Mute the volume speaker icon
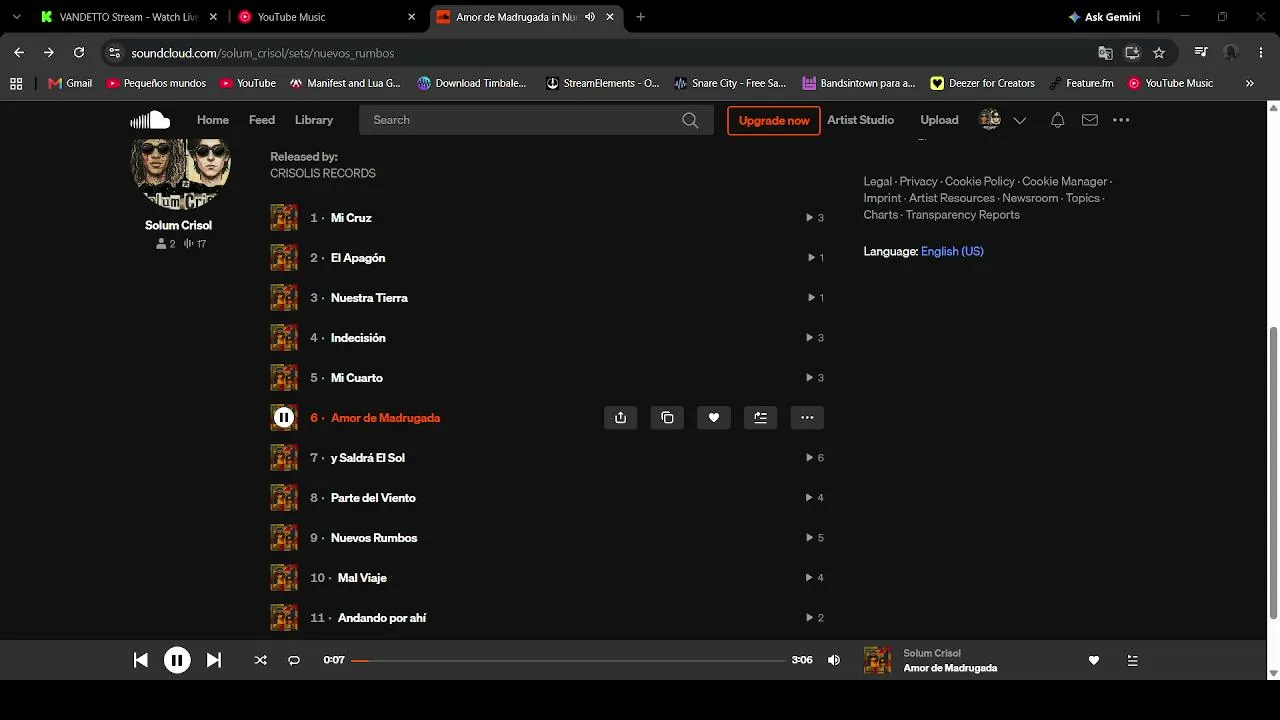 tap(834, 660)
